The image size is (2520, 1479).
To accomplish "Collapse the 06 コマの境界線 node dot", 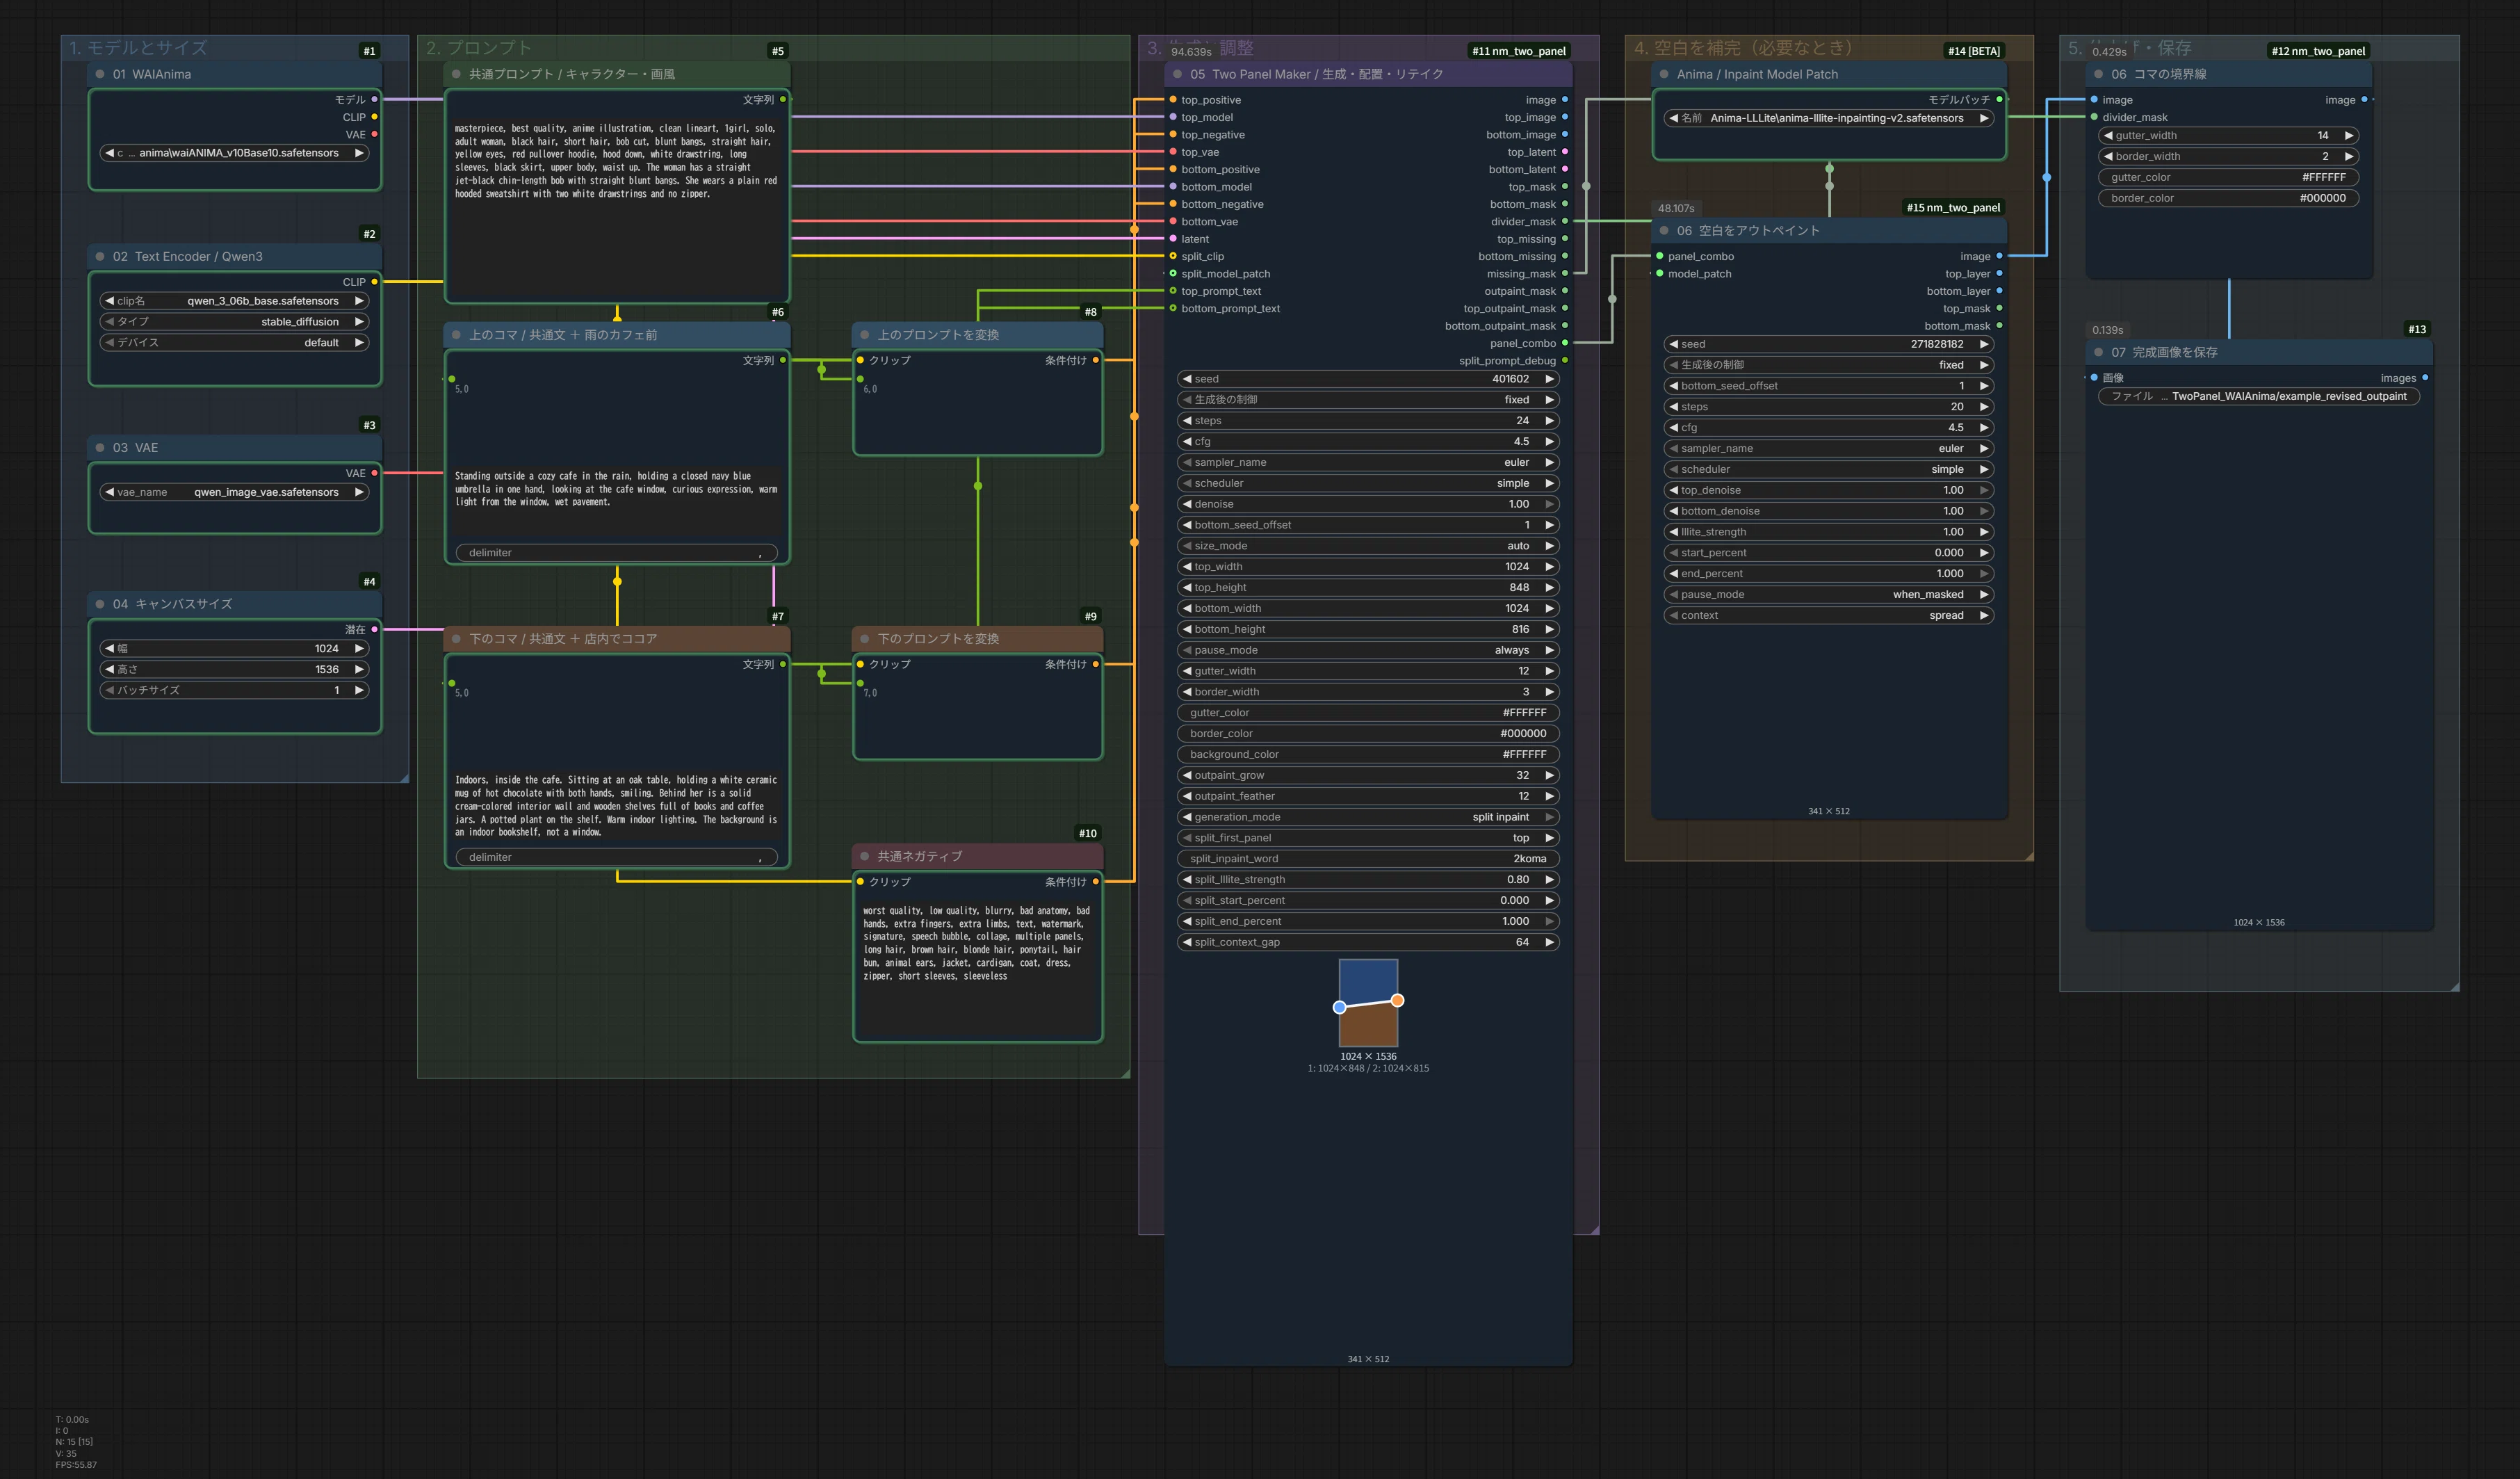I will tap(2098, 74).
